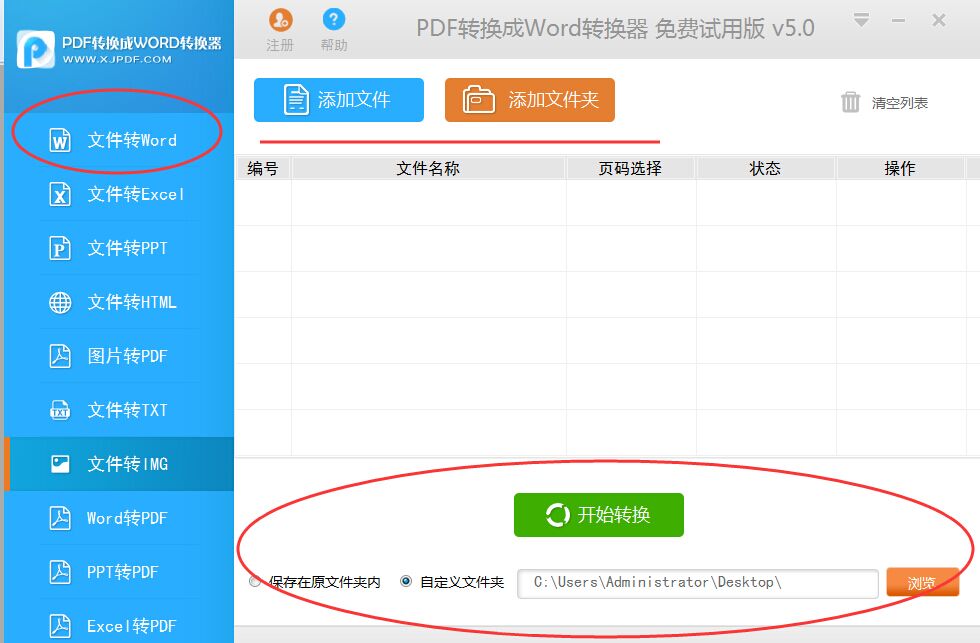
Task: Click the 添加文件夹 button
Action: tap(530, 100)
